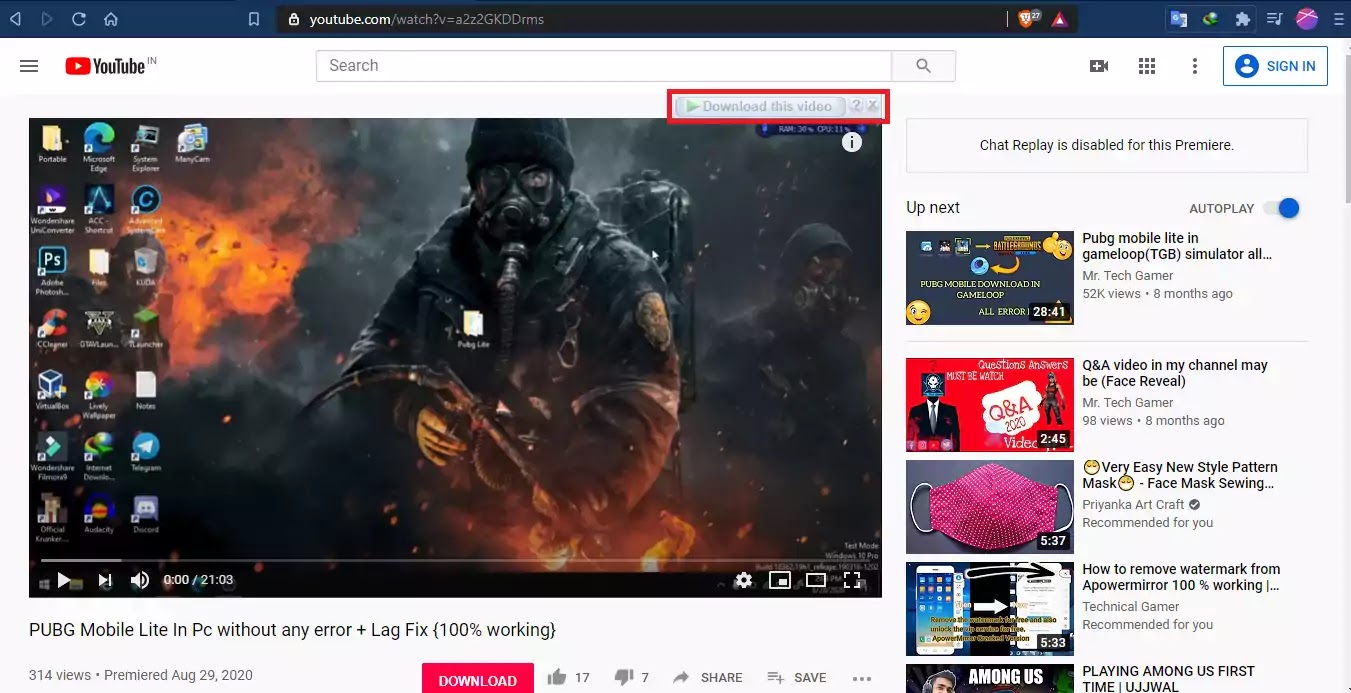Click the video title text

click(x=292, y=630)
